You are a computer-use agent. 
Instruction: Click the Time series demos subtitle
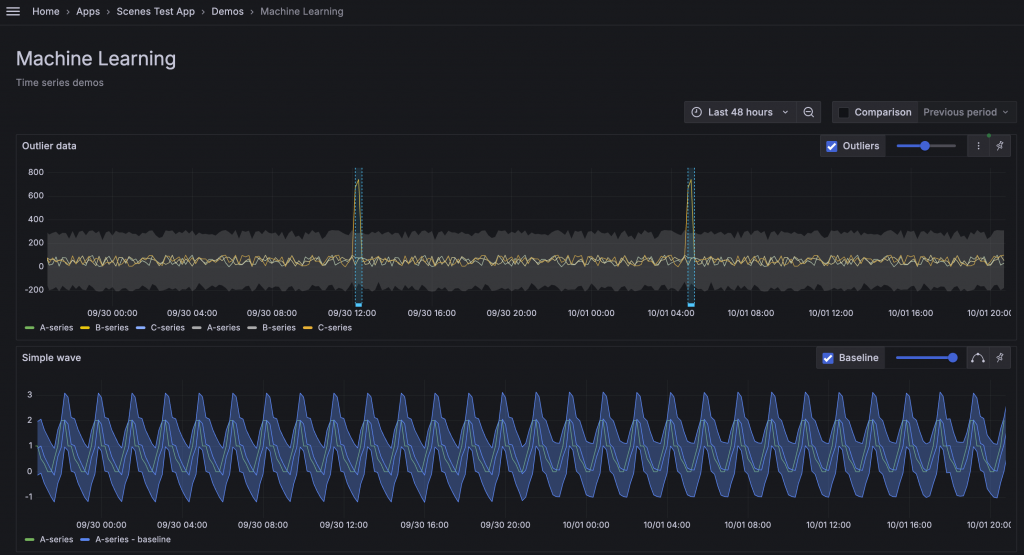click(59, 83)
